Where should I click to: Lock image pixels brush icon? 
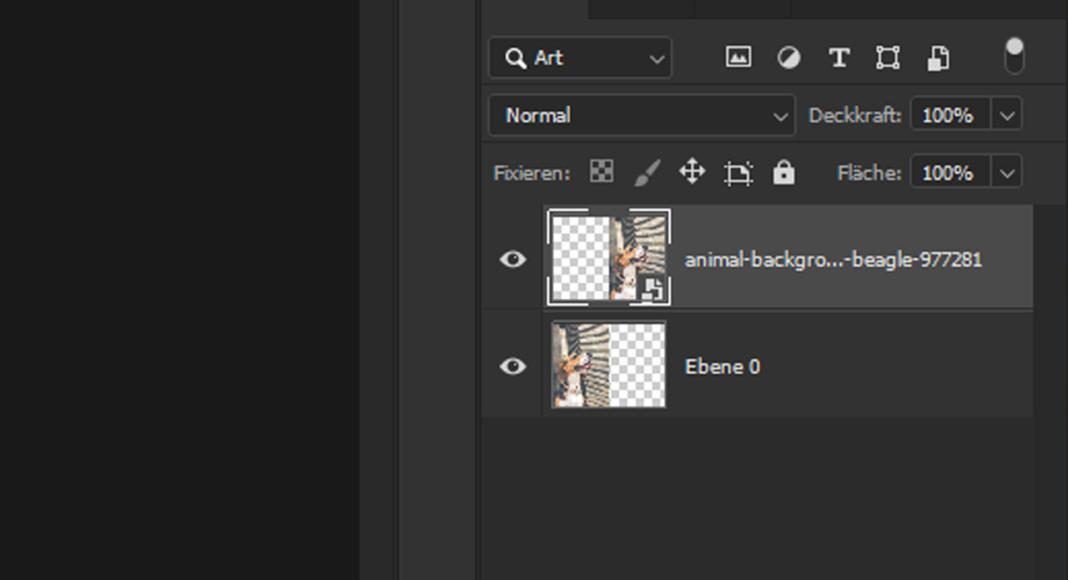click(647, 173)
